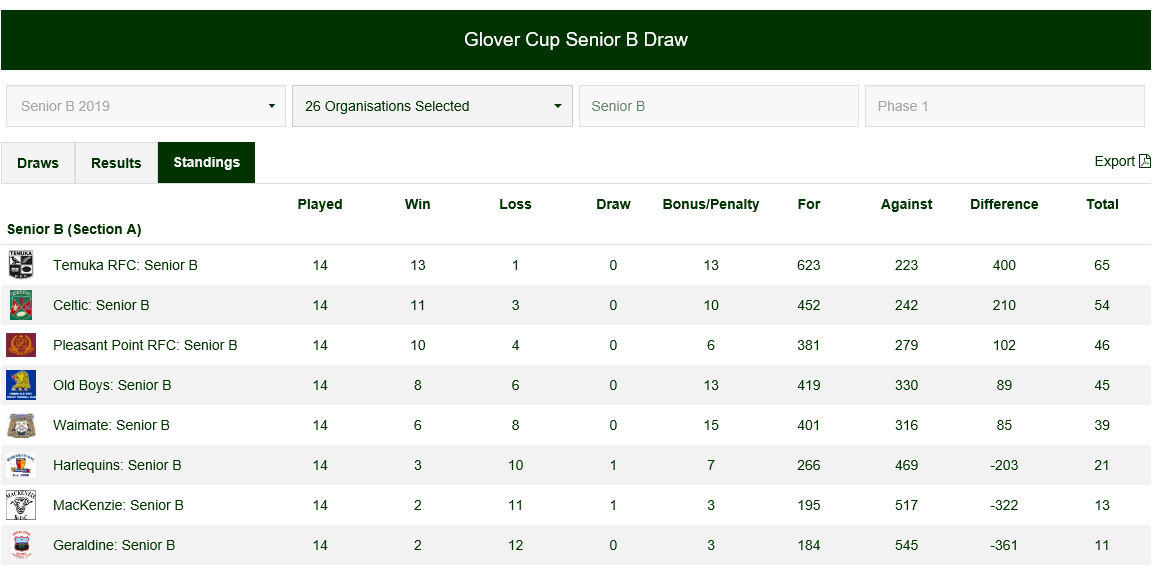Open the Results tab
This screenshot has height=578, width=1157.
(116, 163)
